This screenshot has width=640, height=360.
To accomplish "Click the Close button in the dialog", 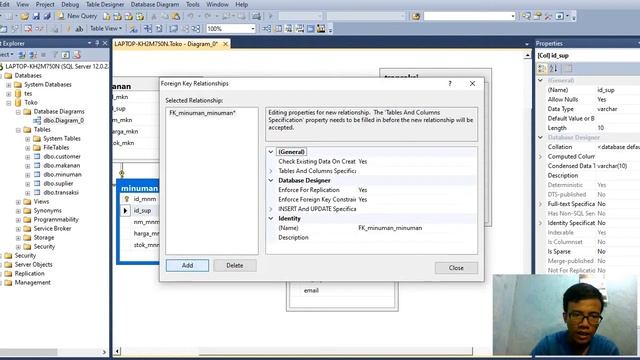I will pyautogui.click(x=456, y=268).
